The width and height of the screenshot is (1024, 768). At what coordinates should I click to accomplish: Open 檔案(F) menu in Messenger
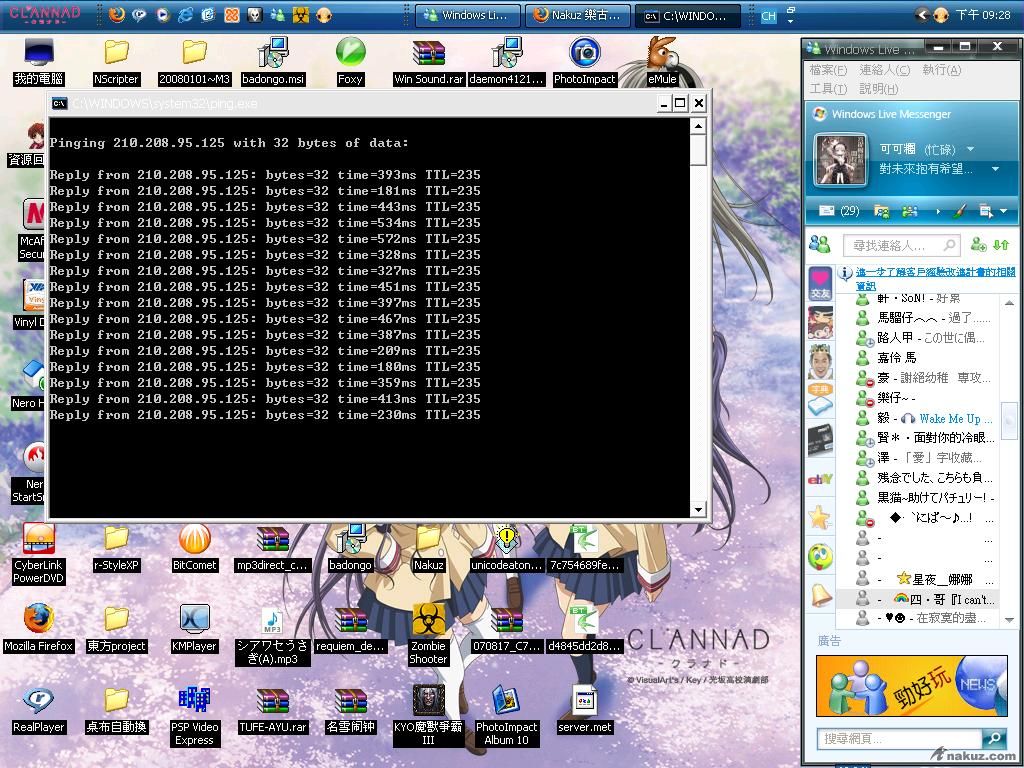coord(828,70)
